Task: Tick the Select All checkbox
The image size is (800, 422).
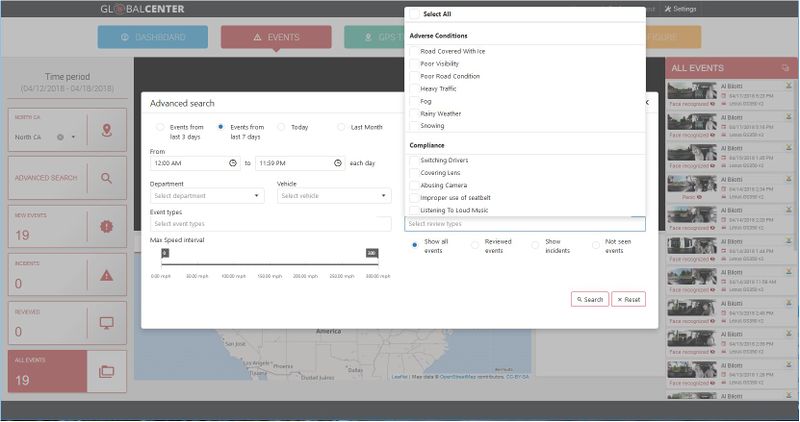Action: tap(414, 14)
